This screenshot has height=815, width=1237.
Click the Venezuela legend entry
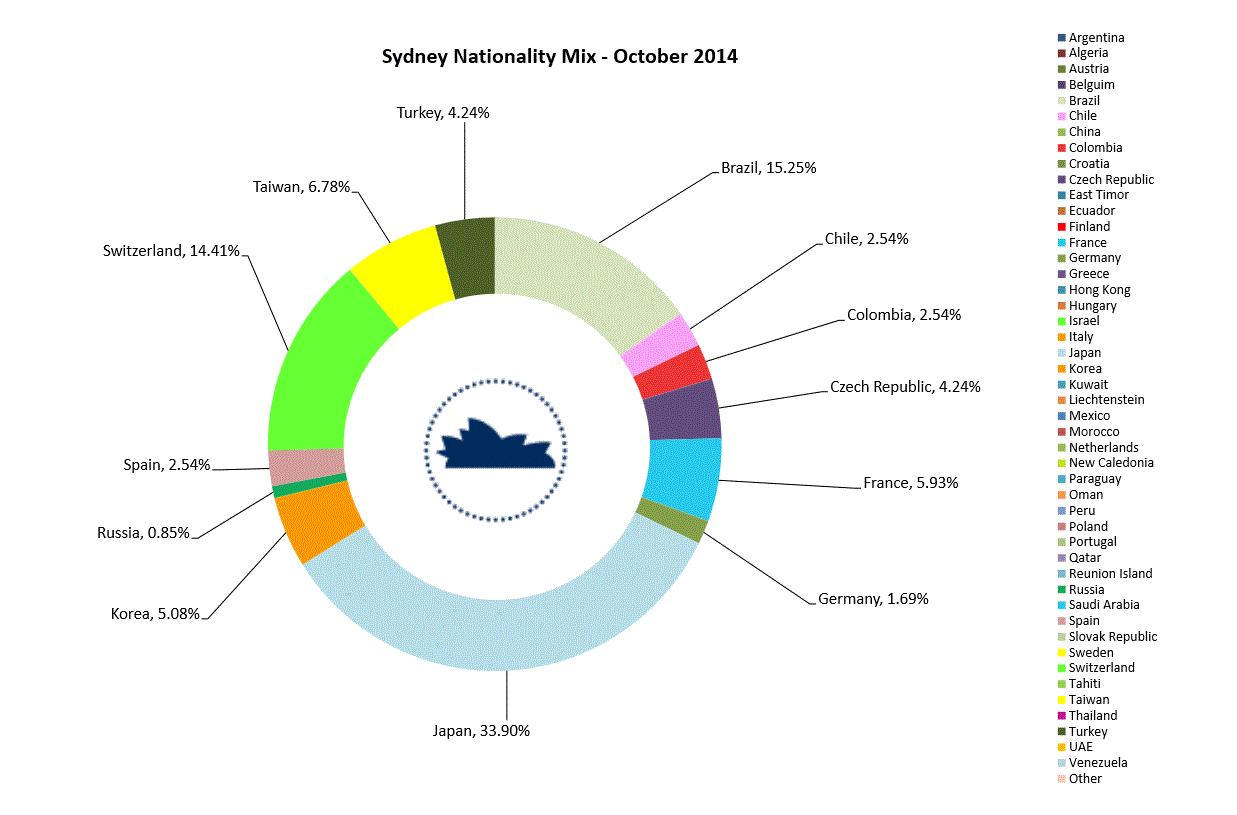click(x=1097, y=763)
